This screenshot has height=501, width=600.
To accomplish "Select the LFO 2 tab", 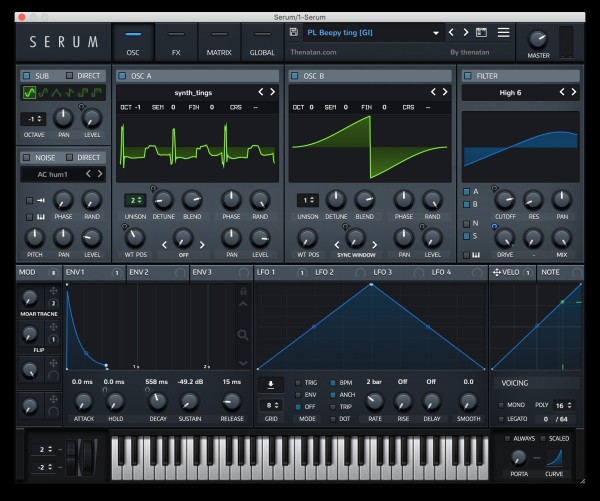I will 324,272.
